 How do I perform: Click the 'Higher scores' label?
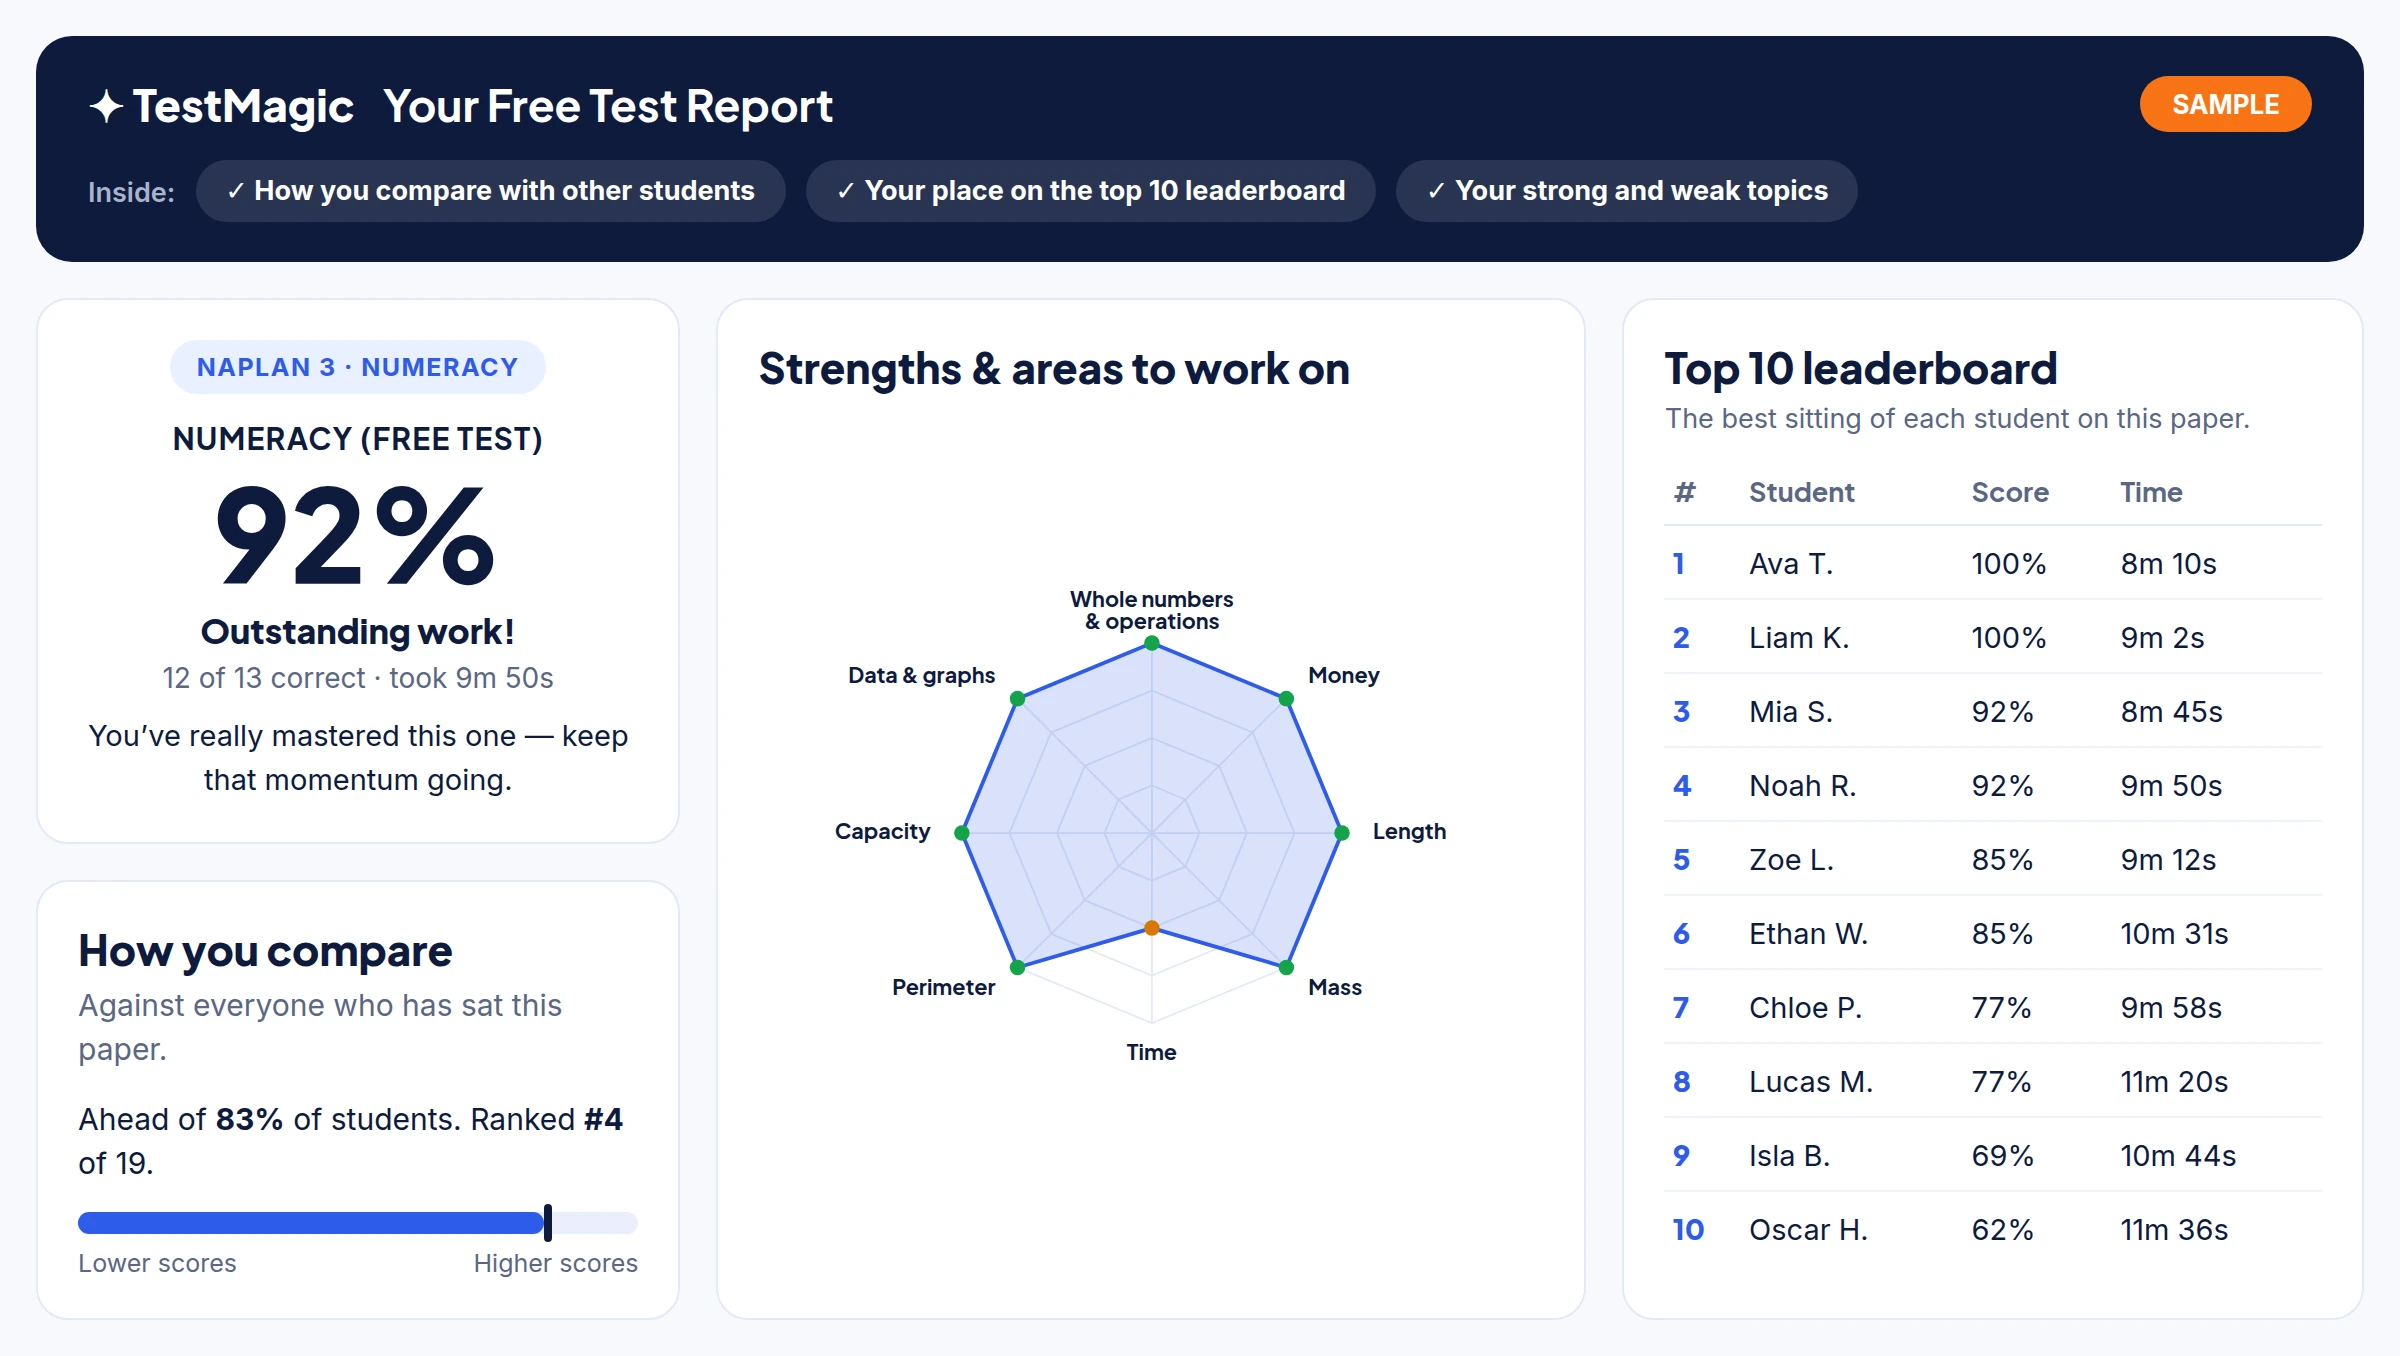pyautogui.click(x=556, y=1263)
